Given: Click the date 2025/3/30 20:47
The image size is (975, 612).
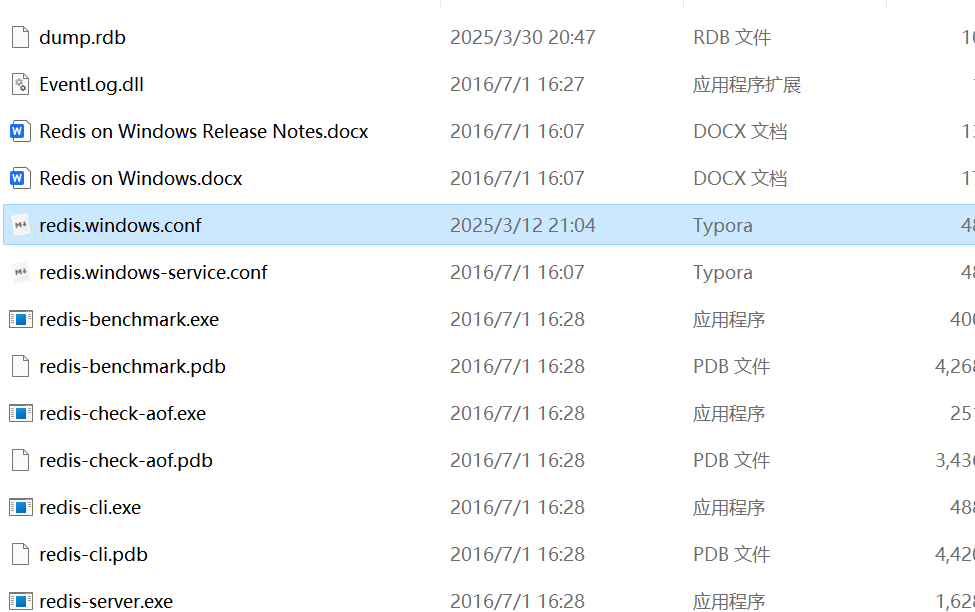Looking at the screenshot, I should (522, 37).
